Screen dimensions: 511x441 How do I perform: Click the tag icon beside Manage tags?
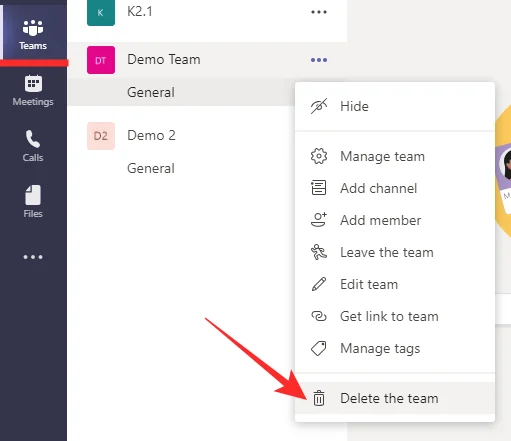pos(319,349)
